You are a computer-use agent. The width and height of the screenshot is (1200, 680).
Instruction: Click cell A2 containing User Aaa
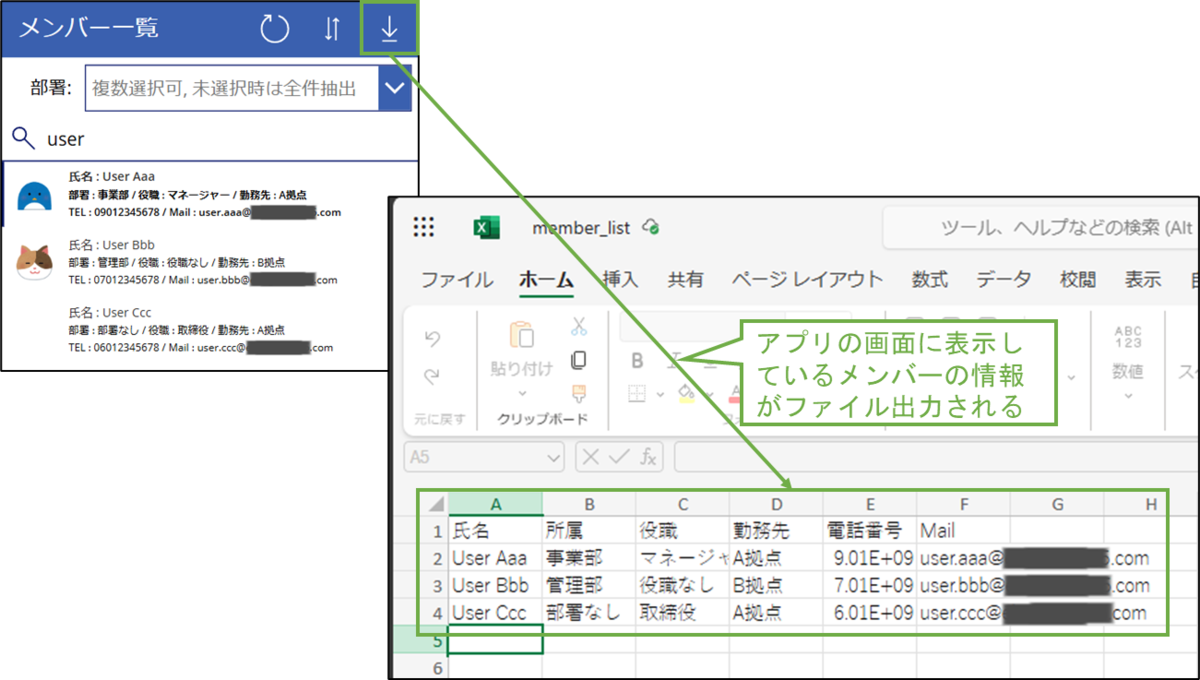[495, 558]
